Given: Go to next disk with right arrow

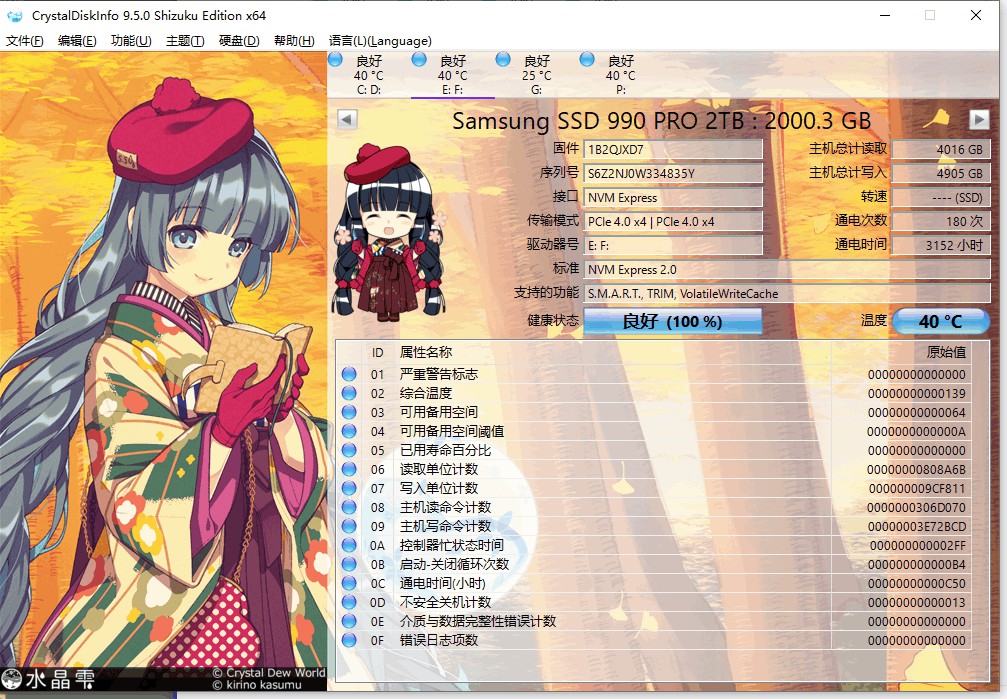Looking at the screenshot, I should [x=979, y=119].
